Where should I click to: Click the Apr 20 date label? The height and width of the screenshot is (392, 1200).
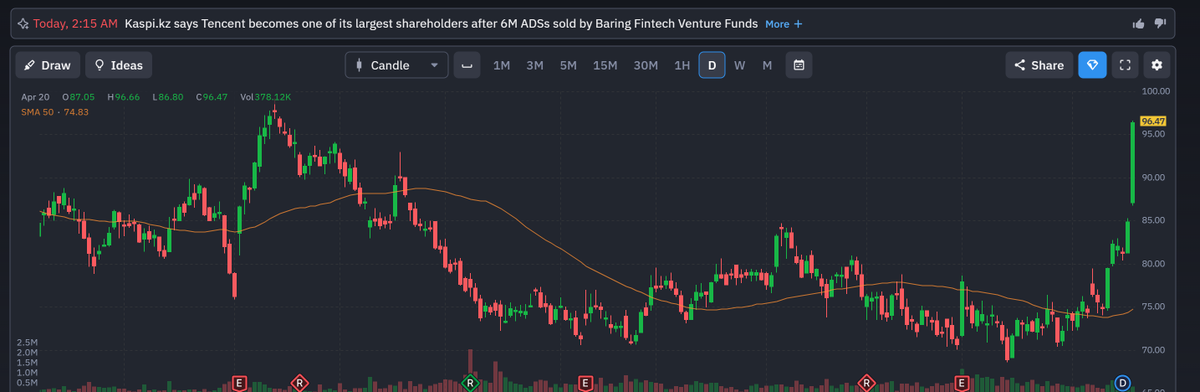[36, 97]
